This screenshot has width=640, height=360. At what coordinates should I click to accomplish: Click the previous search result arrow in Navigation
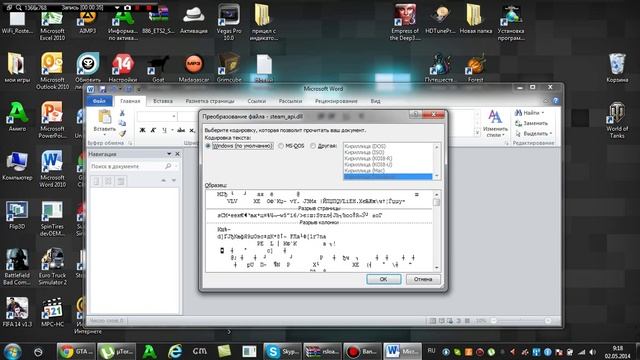164,180
